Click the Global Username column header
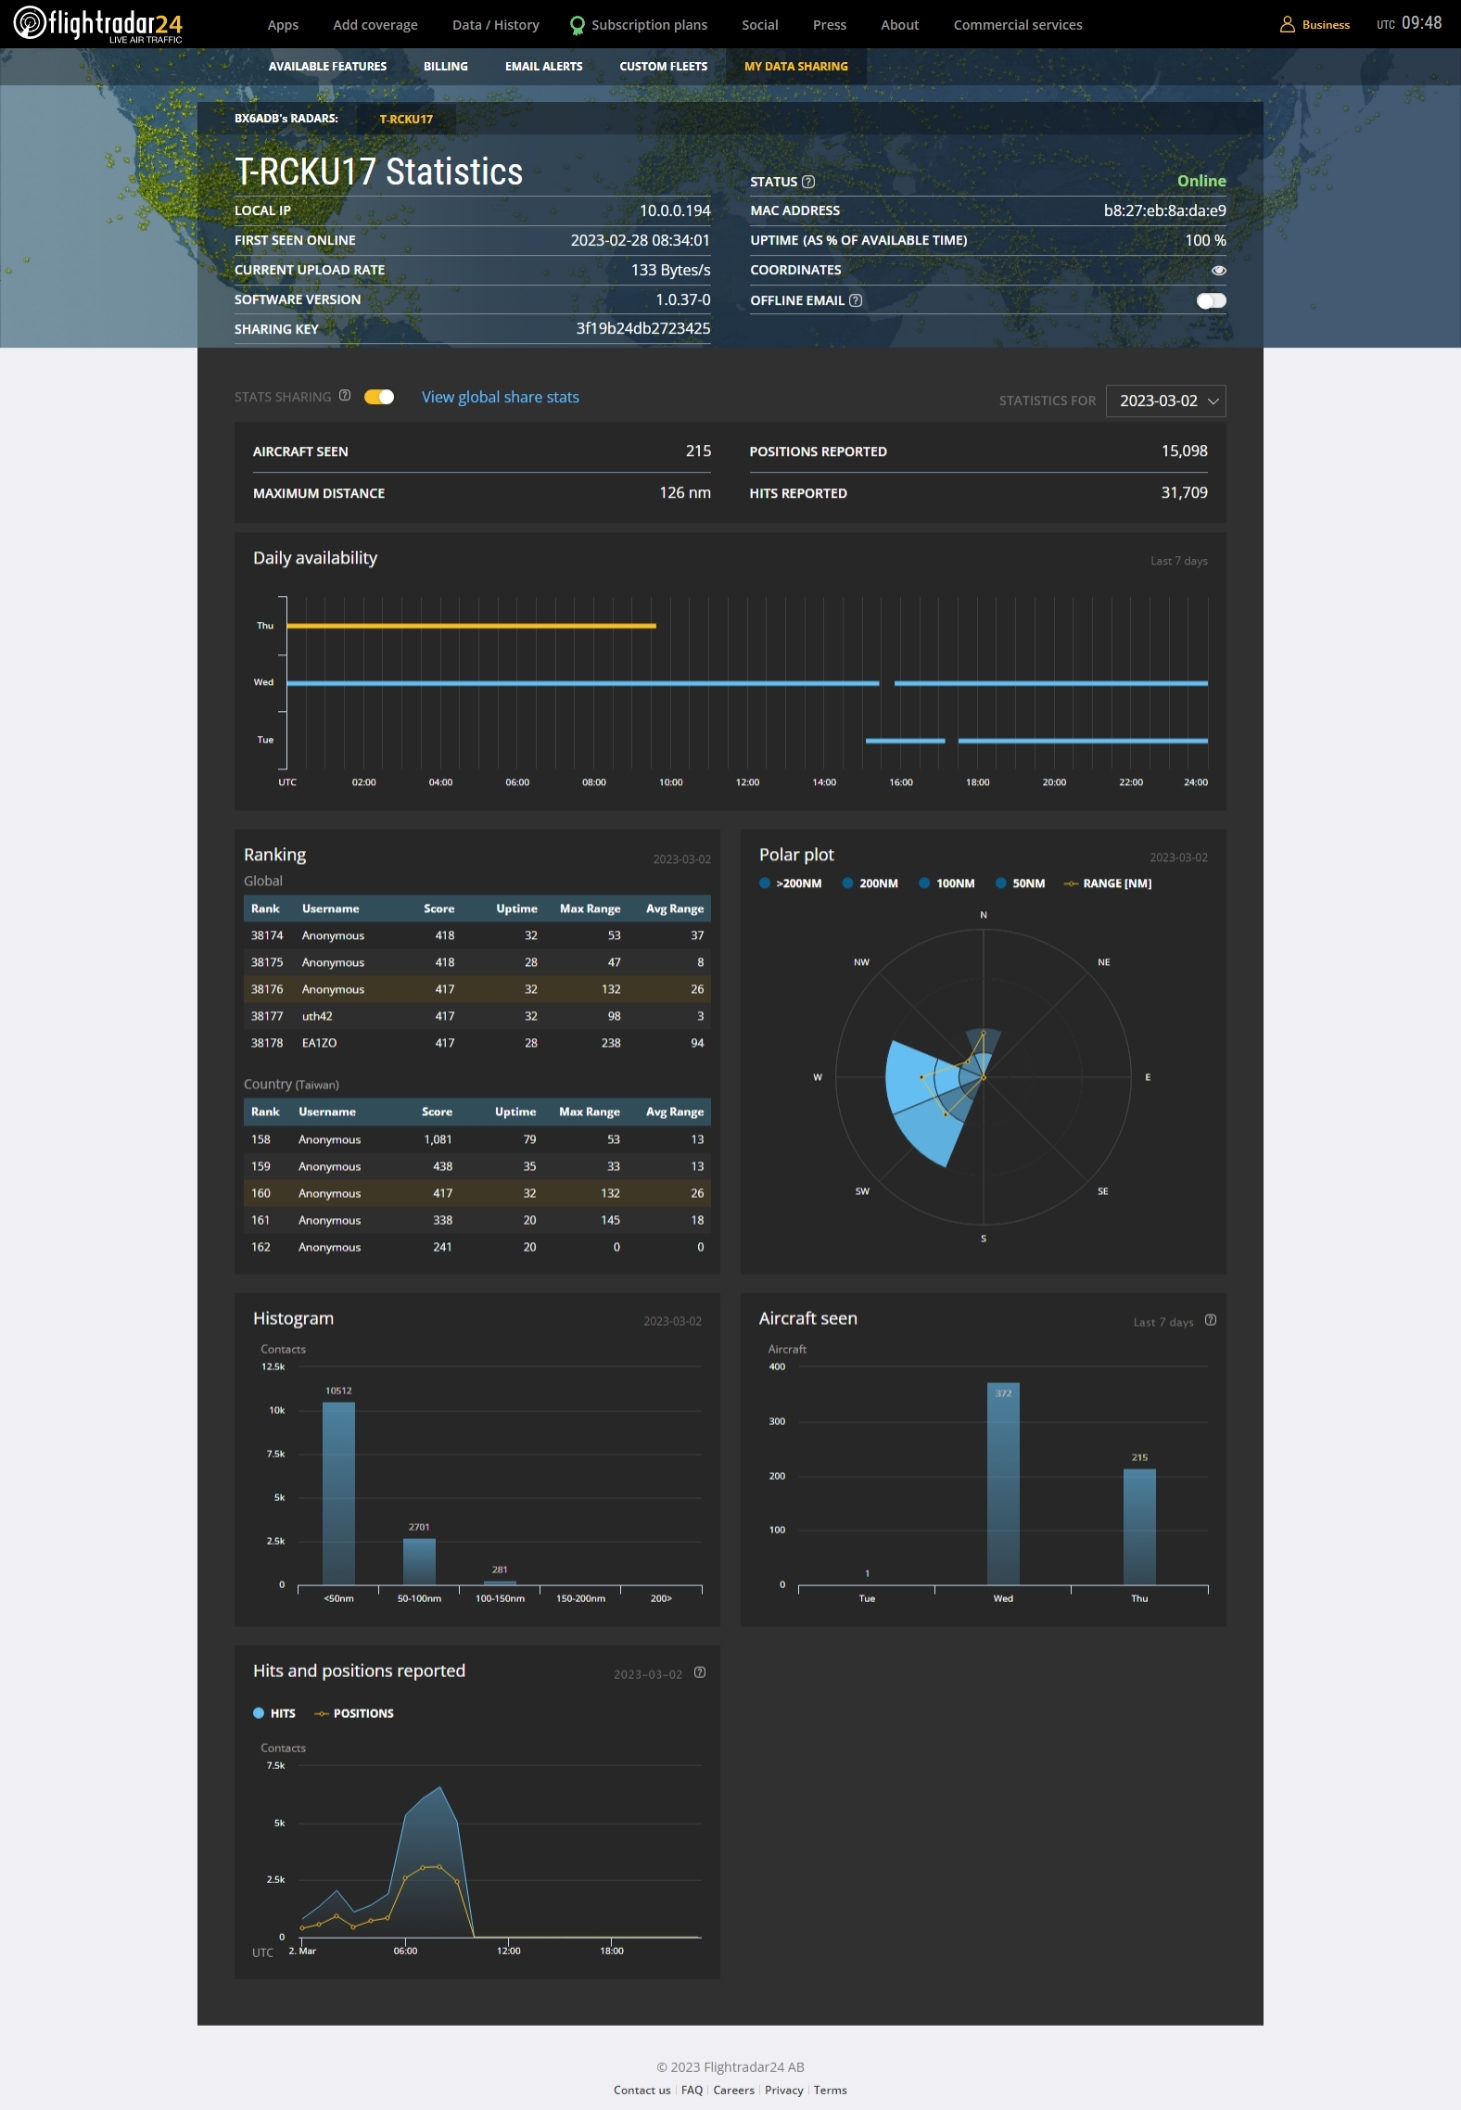The height and width of the screenshot is (2110, 1461). [x=330, y=909]
